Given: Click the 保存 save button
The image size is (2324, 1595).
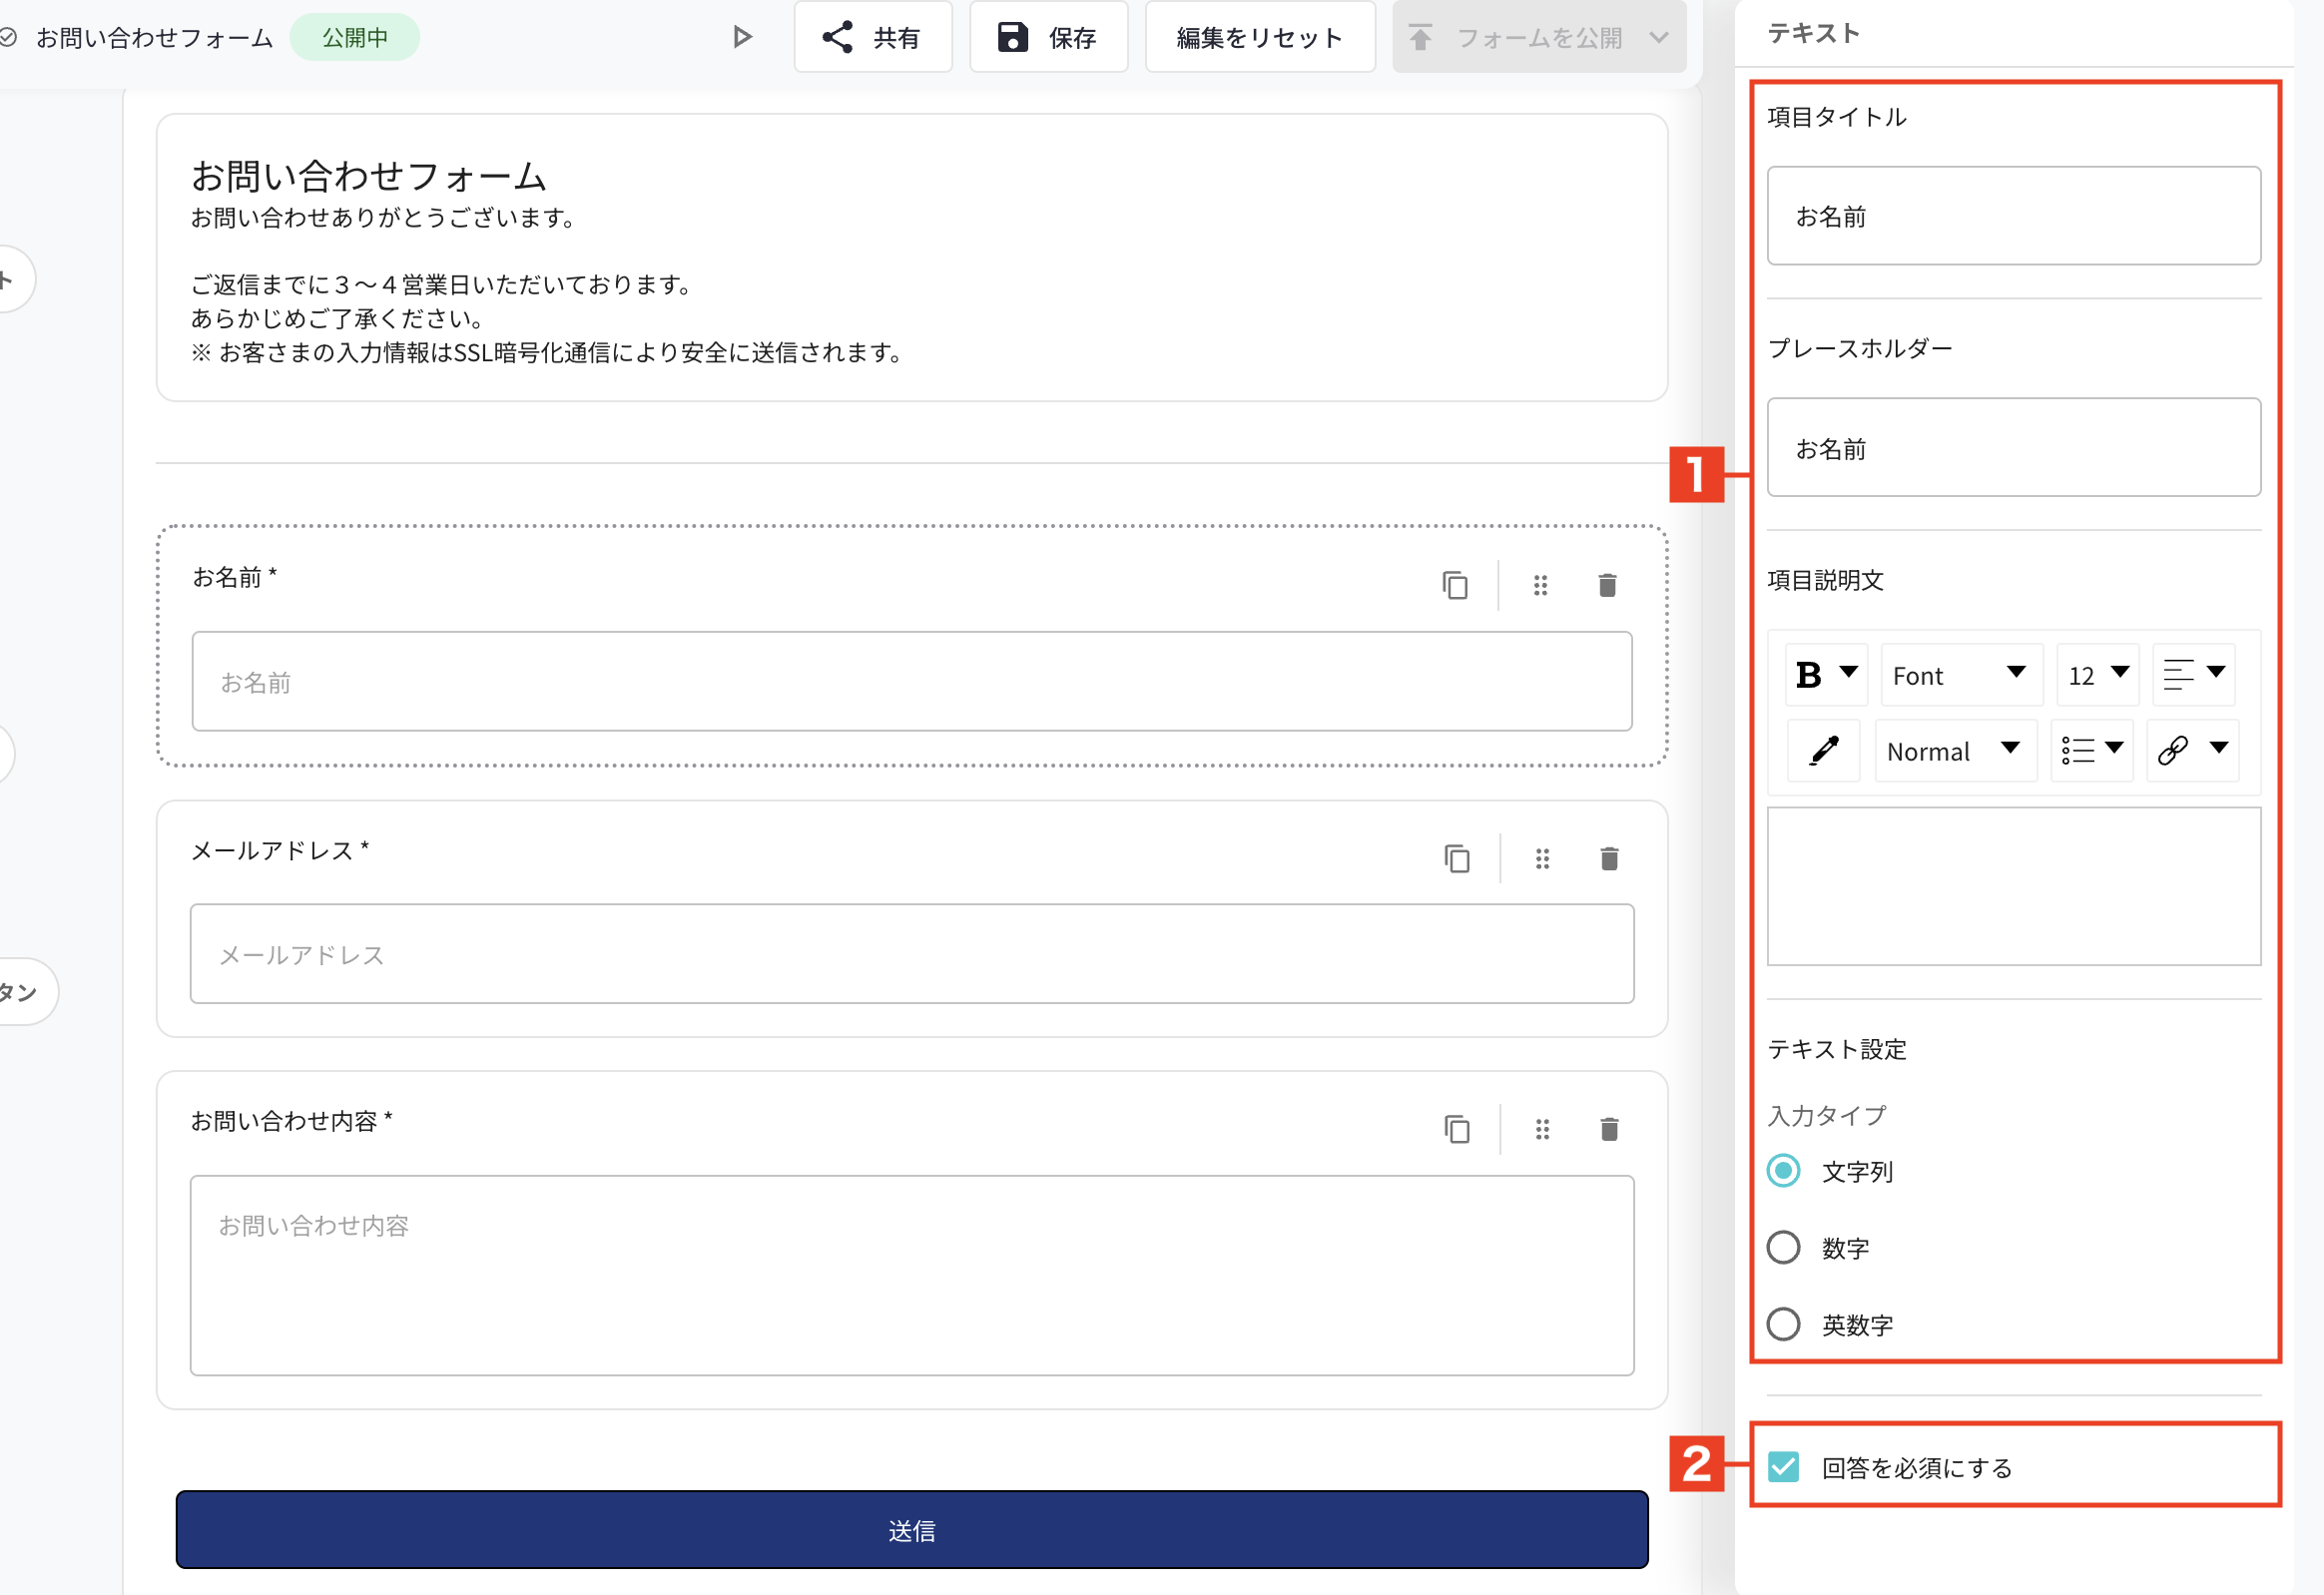Looking at the screenshot, I should [1048, 37].
